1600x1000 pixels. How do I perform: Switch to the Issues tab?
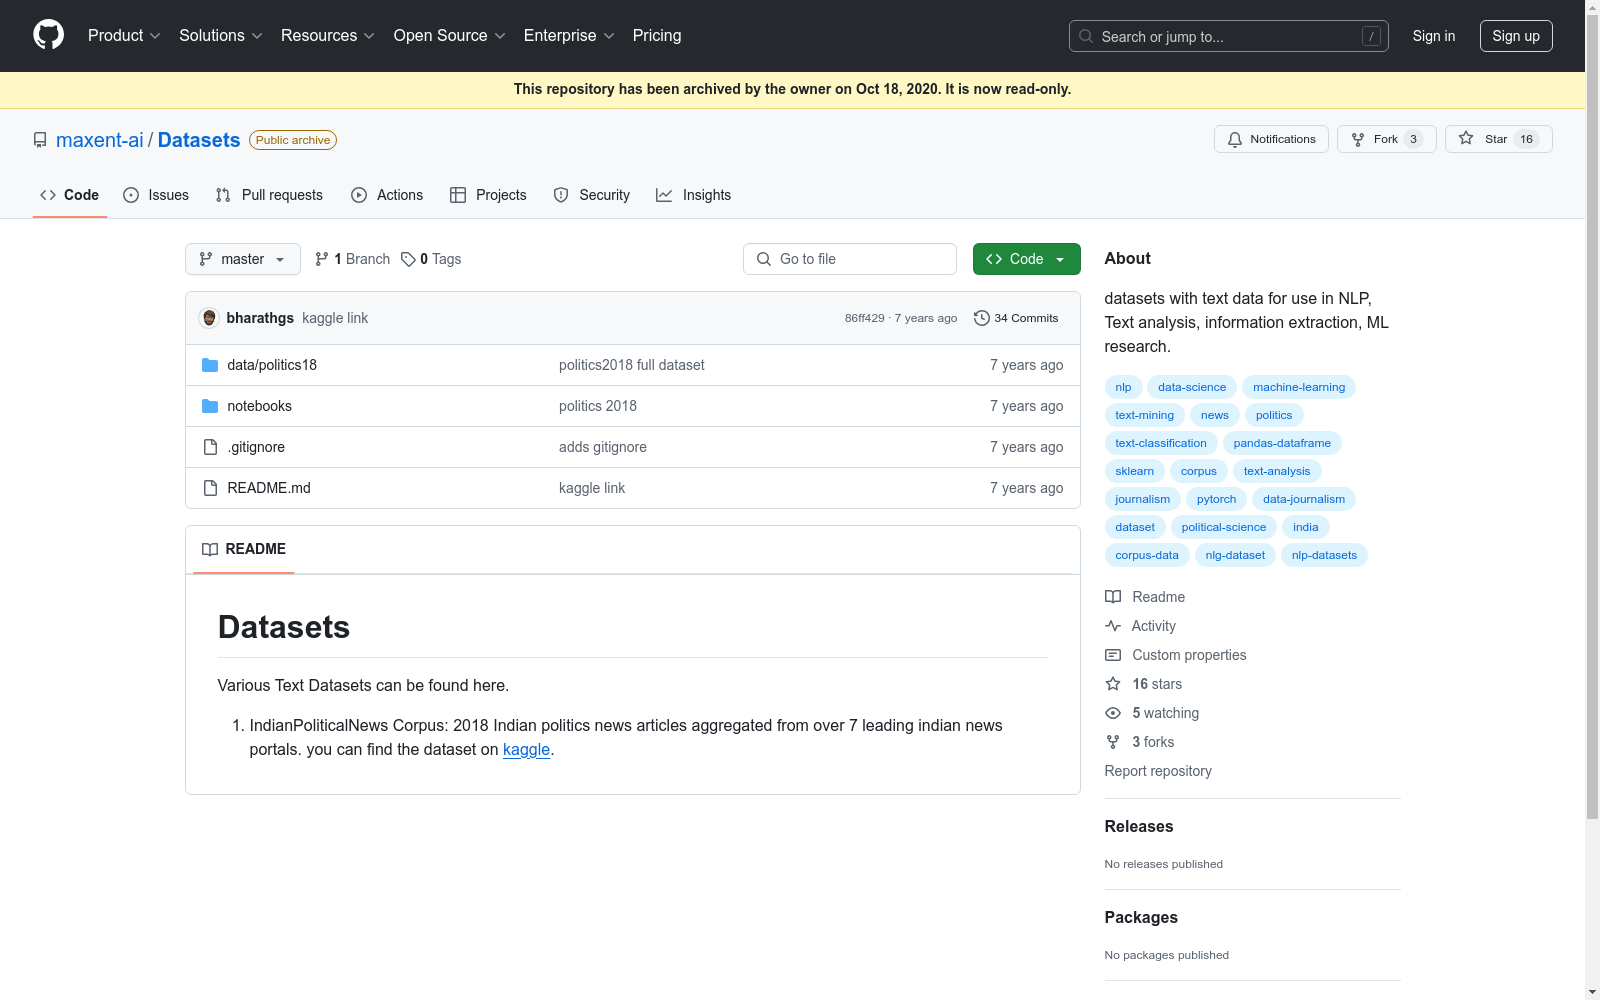pos(156,195)
